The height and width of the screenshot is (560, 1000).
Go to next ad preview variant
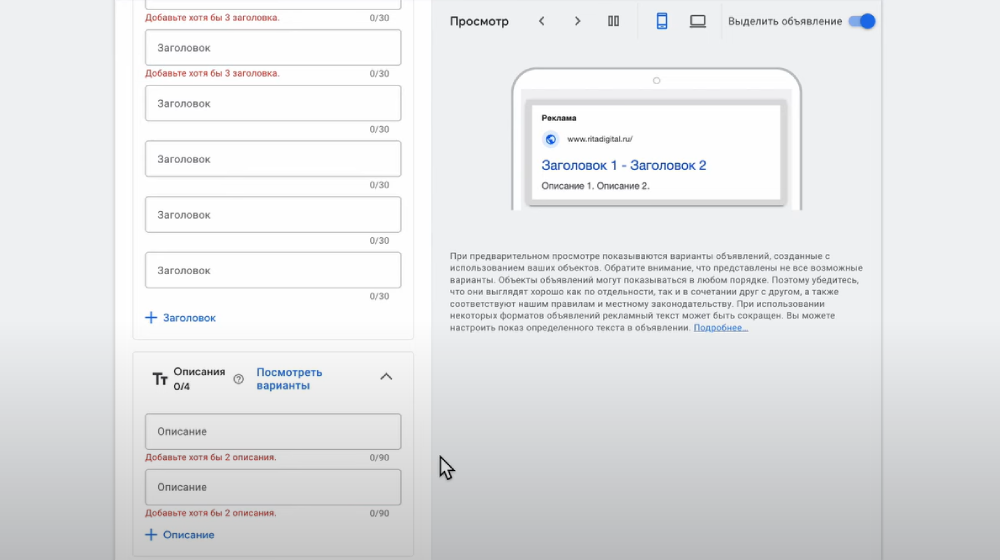click(x=578, y=21)
